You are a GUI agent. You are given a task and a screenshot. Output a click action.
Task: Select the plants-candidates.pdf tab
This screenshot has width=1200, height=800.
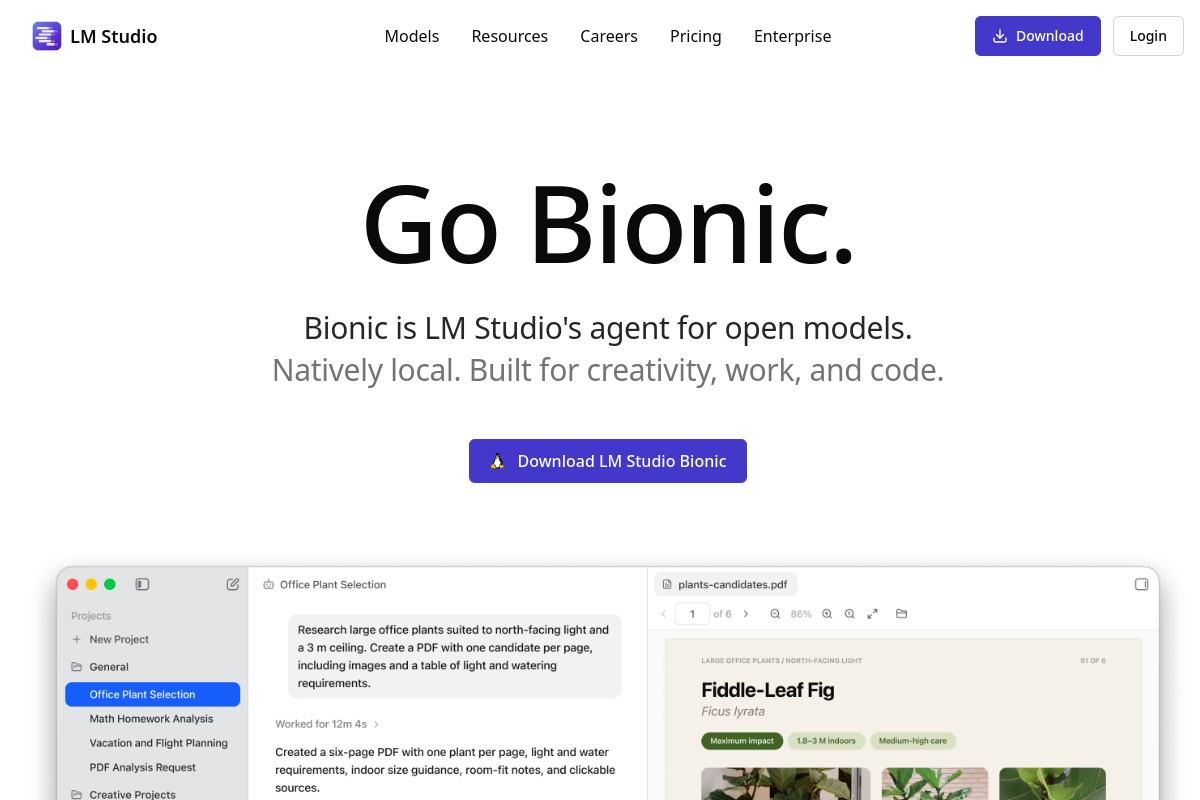725,584
